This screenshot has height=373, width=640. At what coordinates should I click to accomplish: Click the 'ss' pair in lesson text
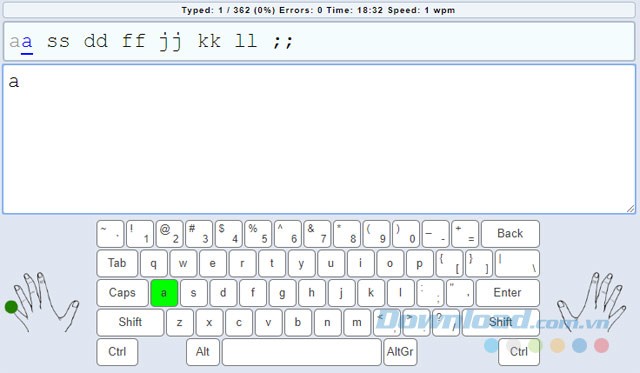(x=58, y=41)
